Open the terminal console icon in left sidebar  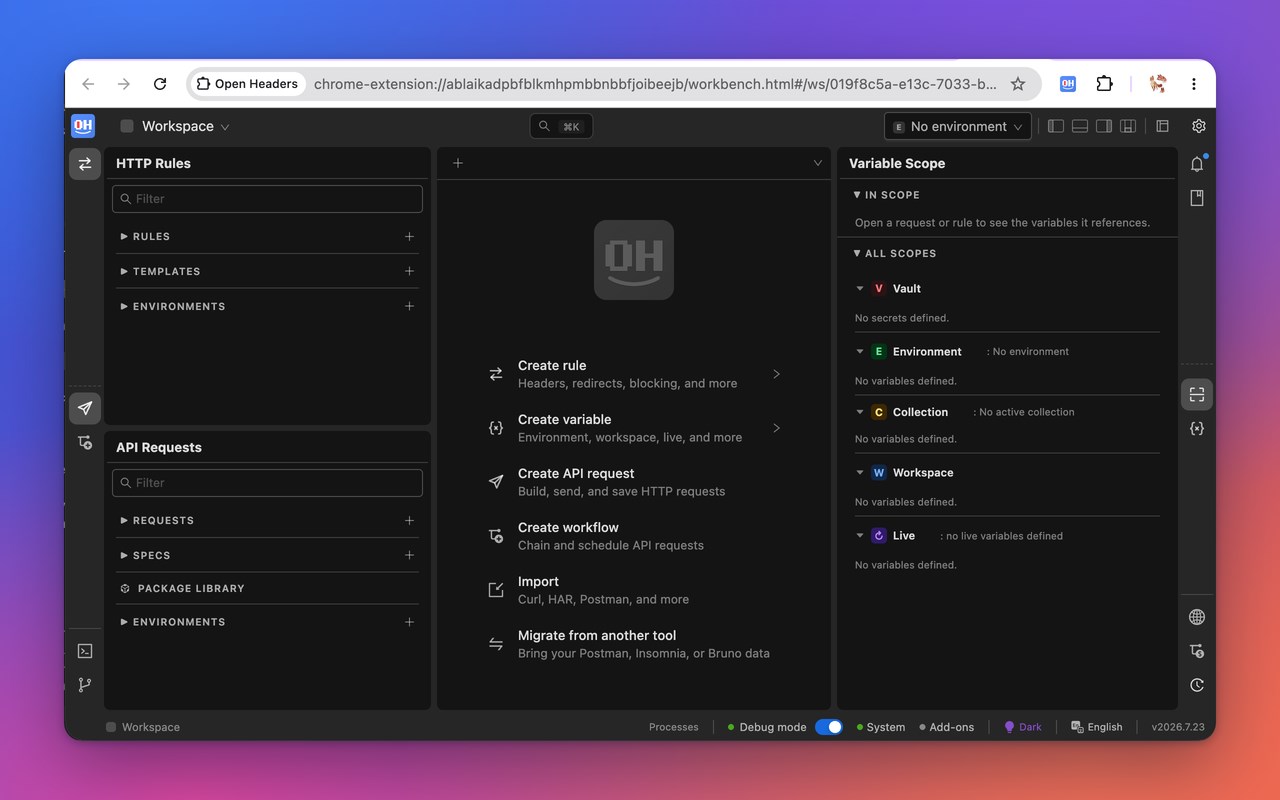pos(85,651)
